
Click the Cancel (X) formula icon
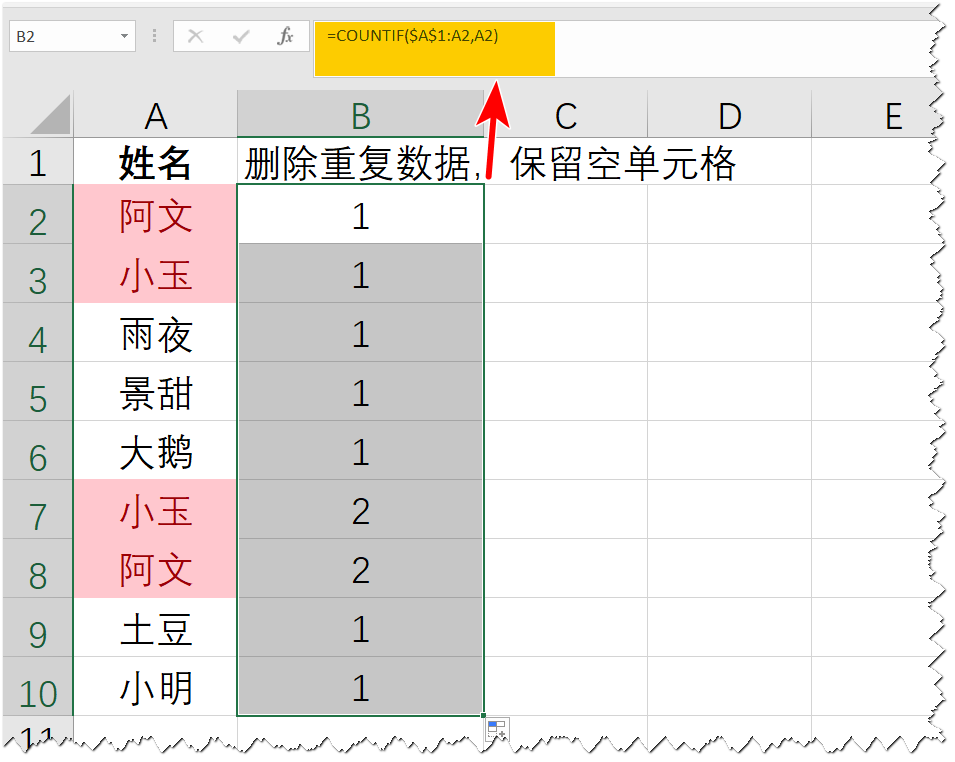[x=196, y=37]
